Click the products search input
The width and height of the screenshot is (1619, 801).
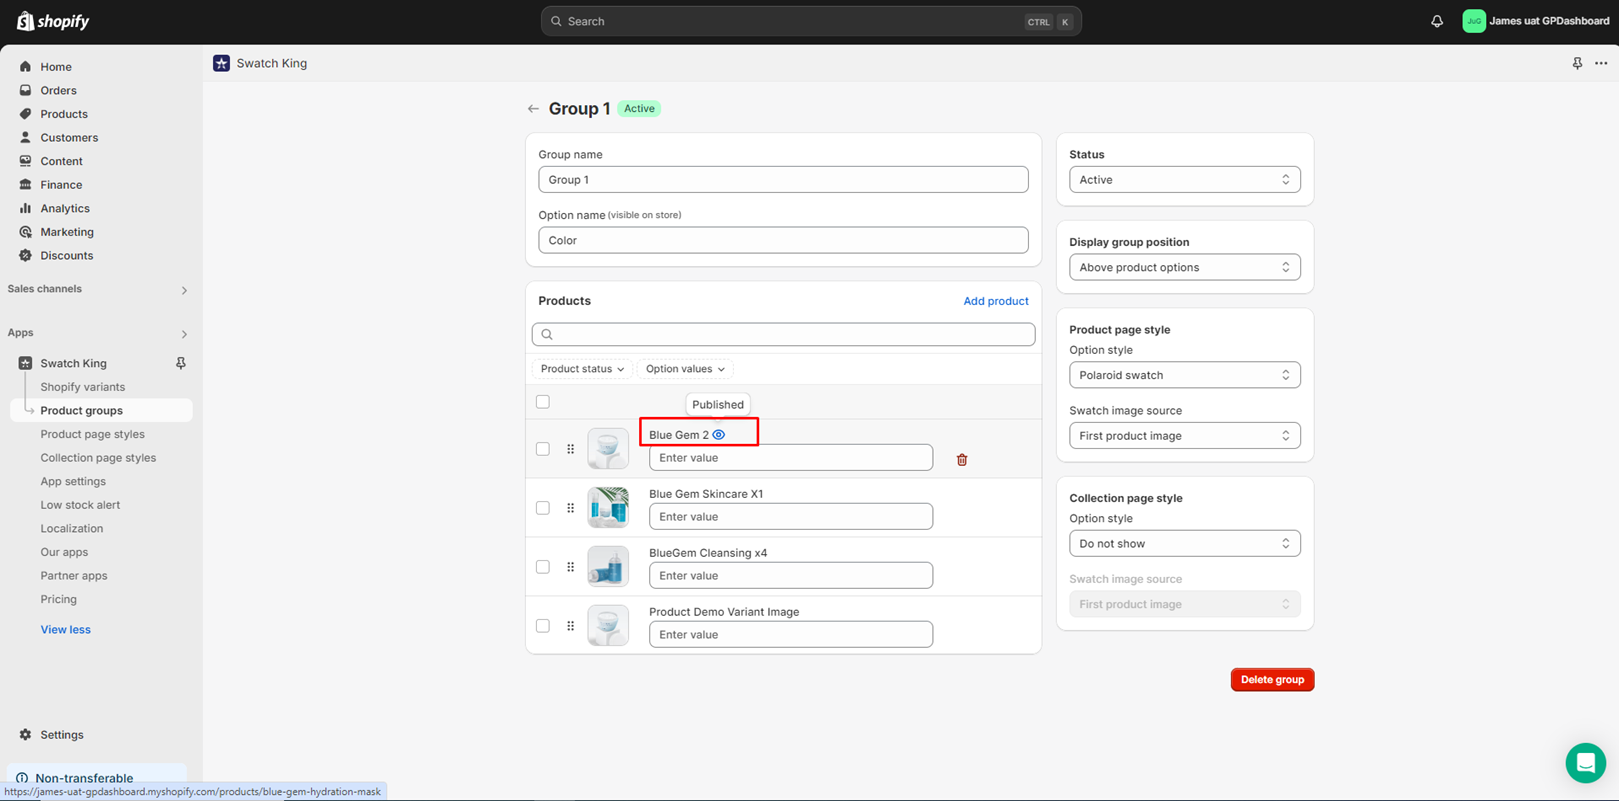pos(783,335)
